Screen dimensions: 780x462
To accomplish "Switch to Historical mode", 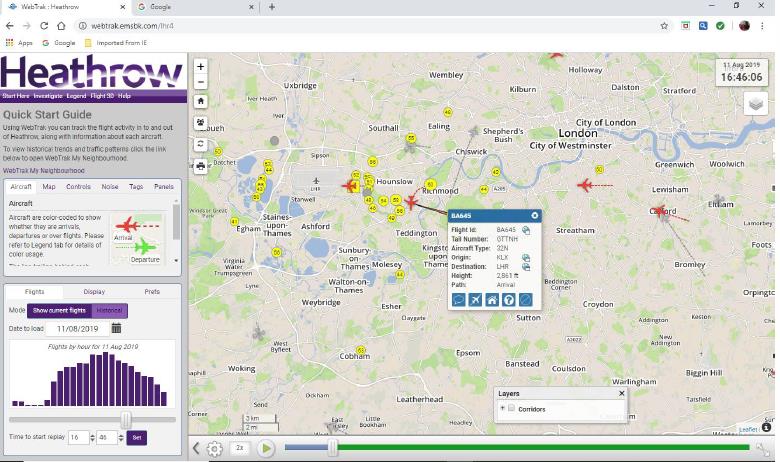I will (109, 310).
